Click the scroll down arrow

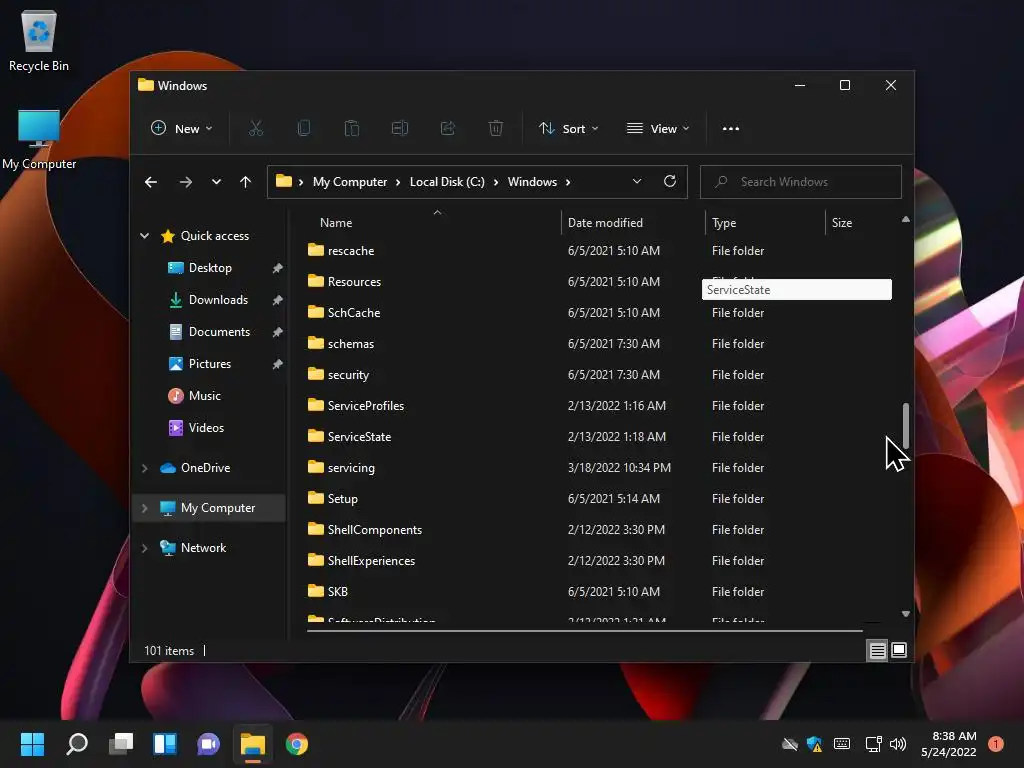[x=906, y=614]
